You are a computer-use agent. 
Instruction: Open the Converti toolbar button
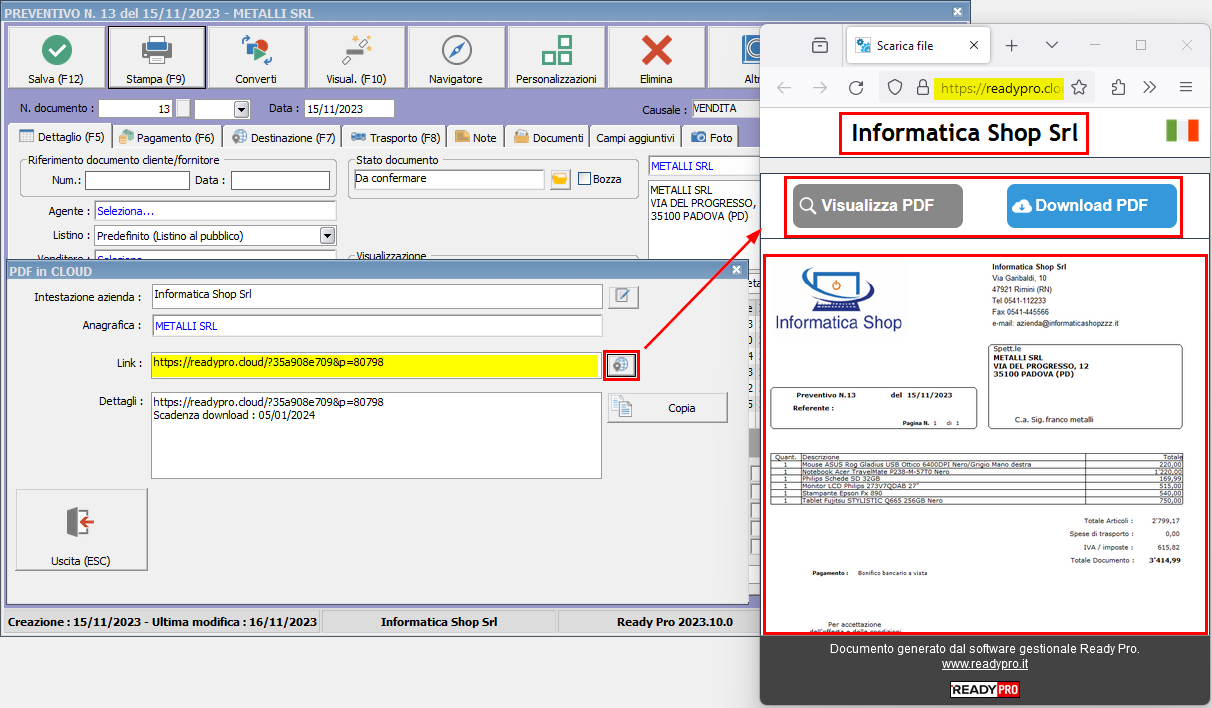(x=256, y=57)
